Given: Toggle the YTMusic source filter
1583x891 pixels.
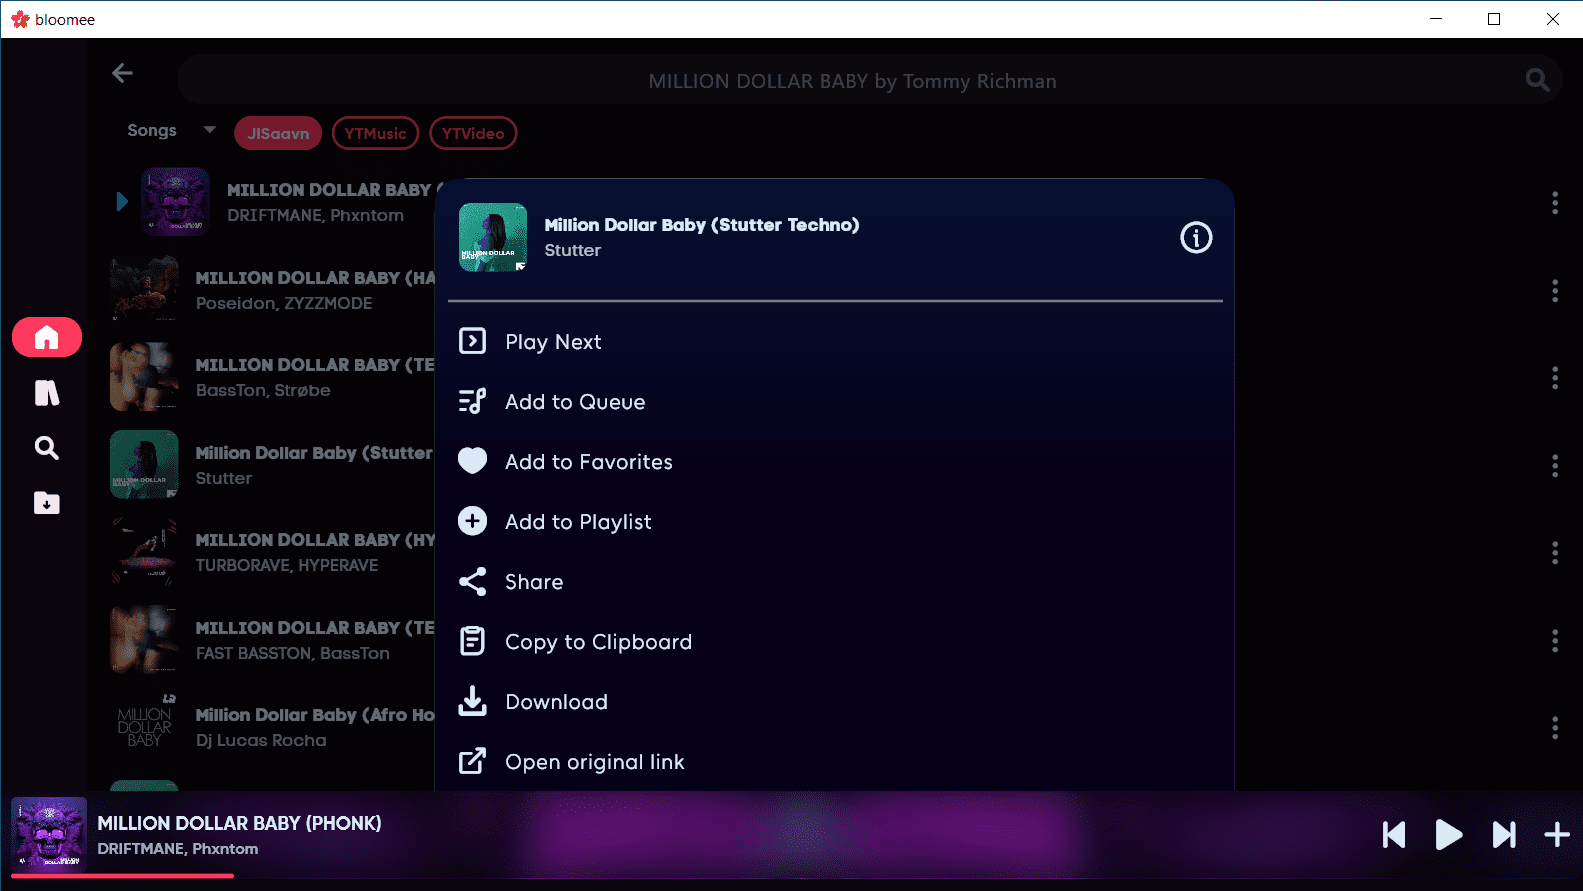Looking at the screenshot, I should pos(375,133).
